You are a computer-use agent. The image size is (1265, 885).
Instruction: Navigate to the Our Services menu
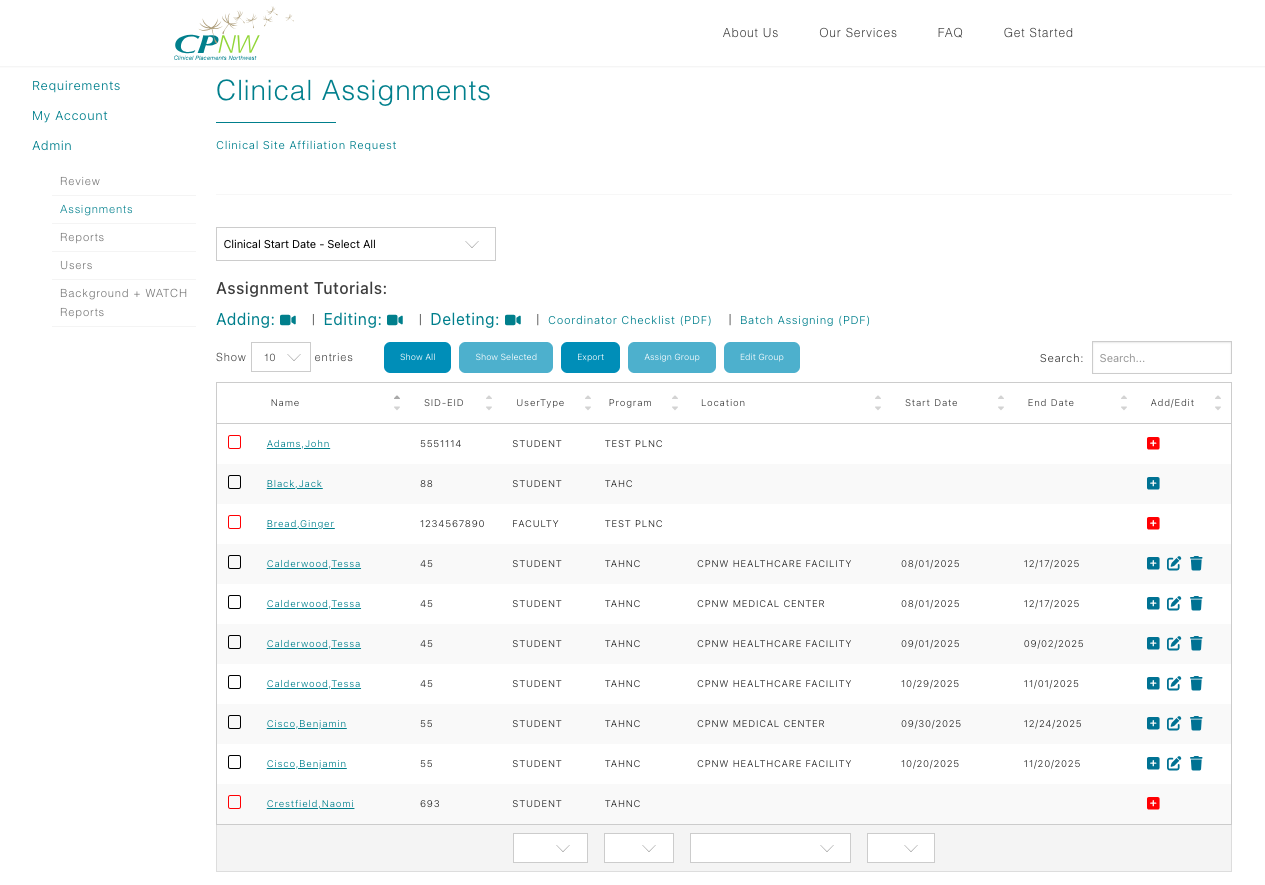coord(858,33)
